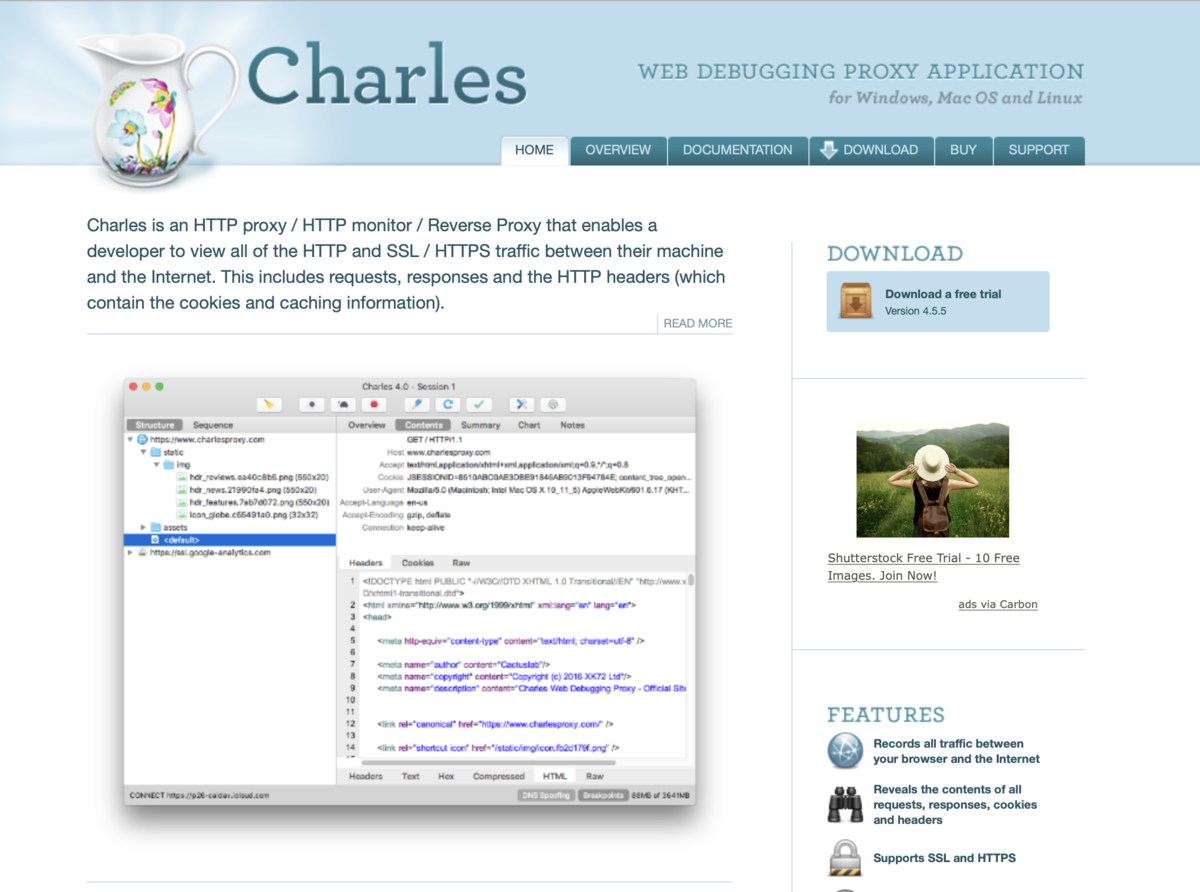Toggle the Breakpoints status button

click(602, 796)
